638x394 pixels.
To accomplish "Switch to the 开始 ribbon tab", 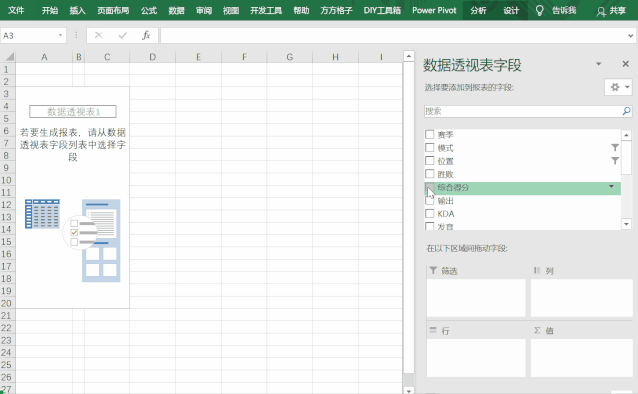I will click(50, 10).
